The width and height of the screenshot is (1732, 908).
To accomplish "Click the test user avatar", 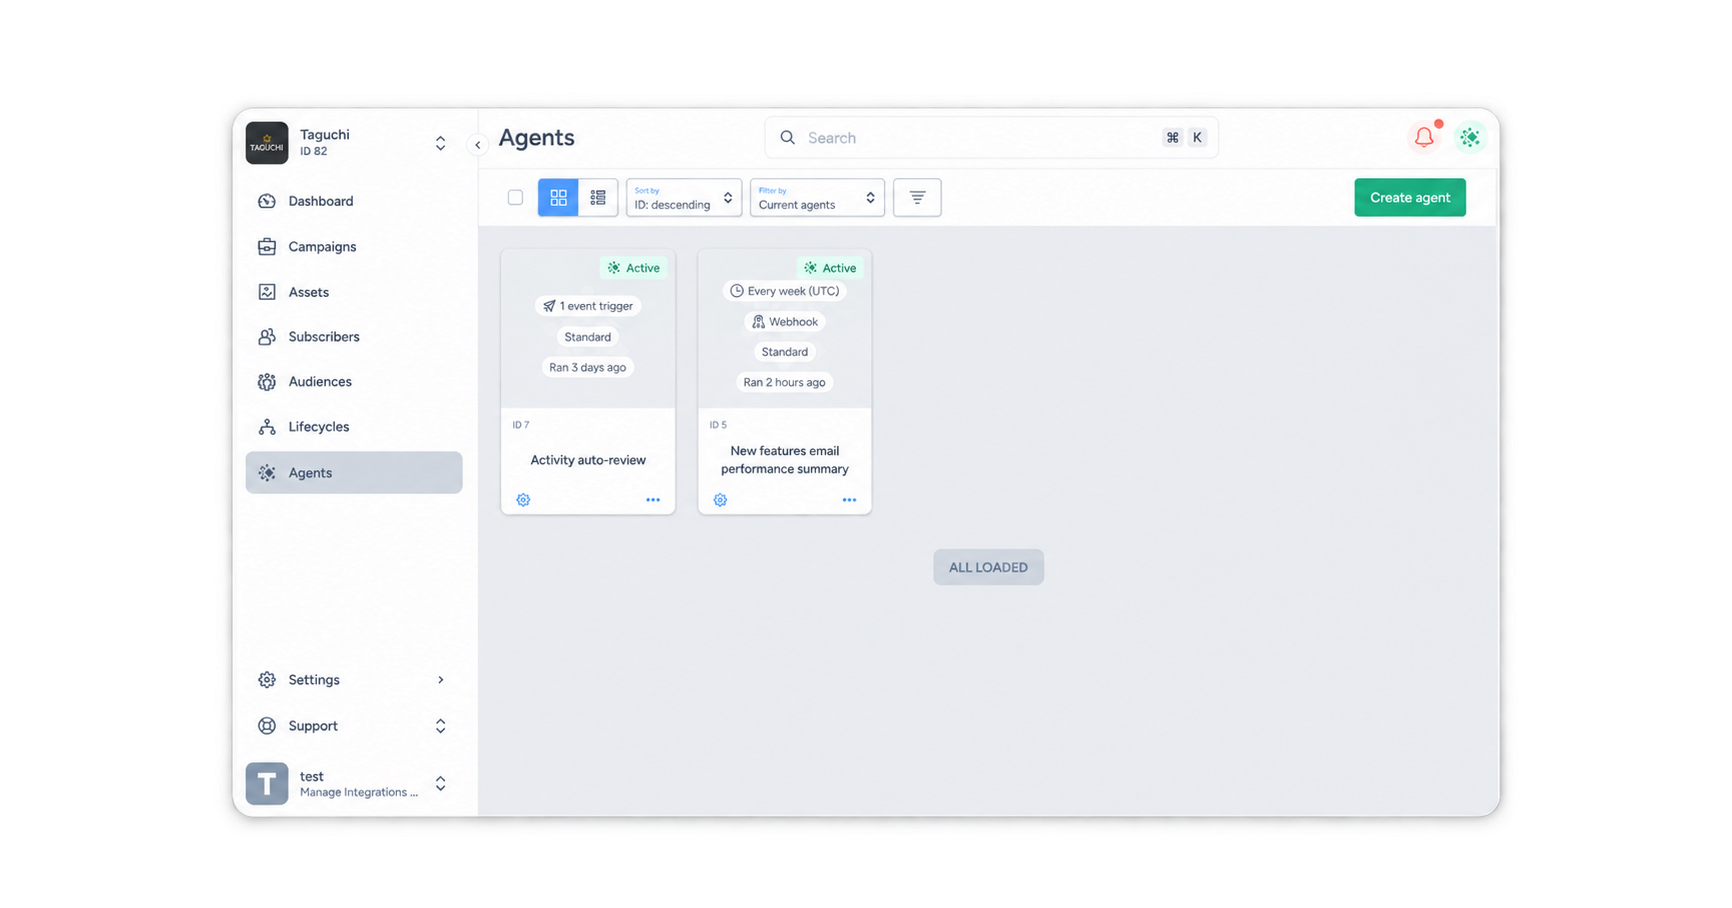I will point(267,784).
